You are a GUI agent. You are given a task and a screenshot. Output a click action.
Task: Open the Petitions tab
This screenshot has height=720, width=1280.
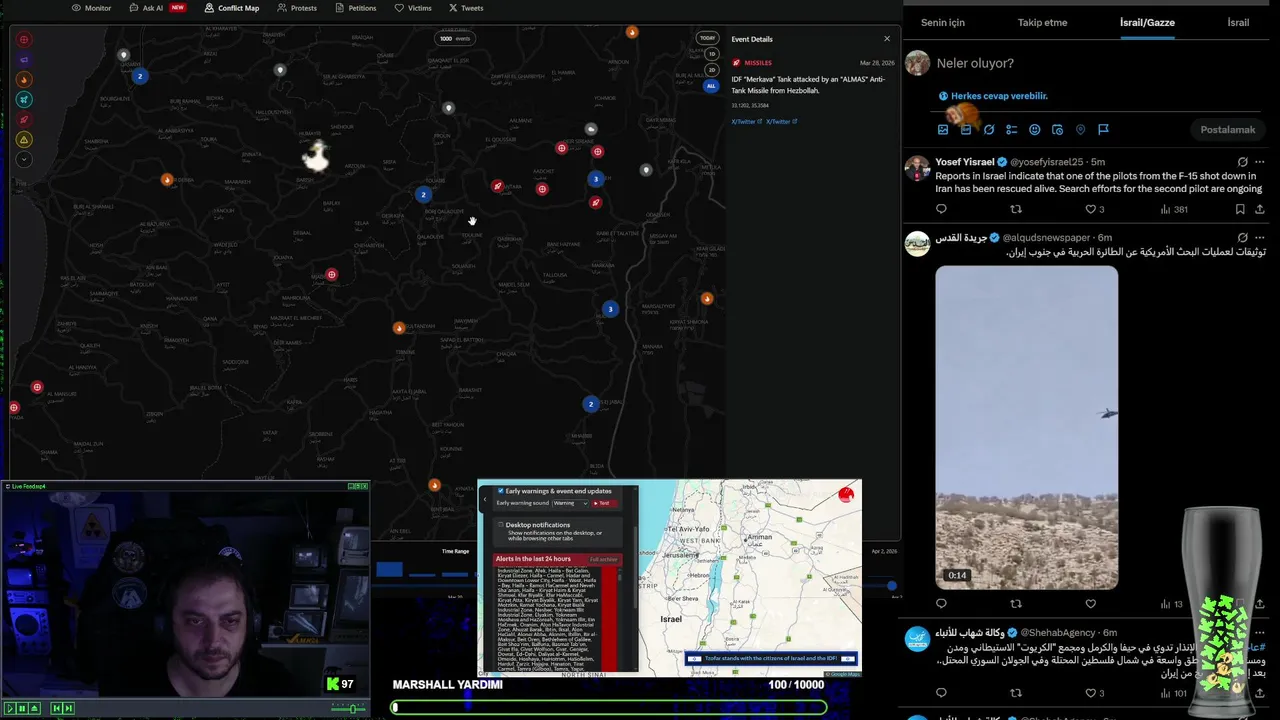coord(355,8)
